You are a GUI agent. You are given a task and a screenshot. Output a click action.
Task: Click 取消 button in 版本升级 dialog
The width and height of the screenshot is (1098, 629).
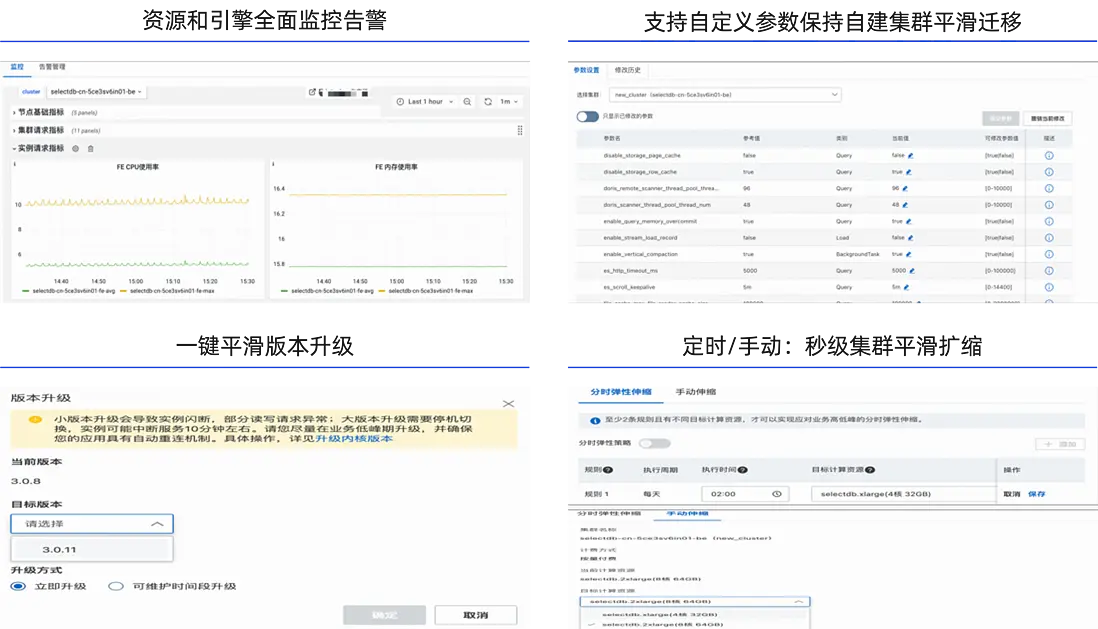pyautogui.click(x=475, y=615)
